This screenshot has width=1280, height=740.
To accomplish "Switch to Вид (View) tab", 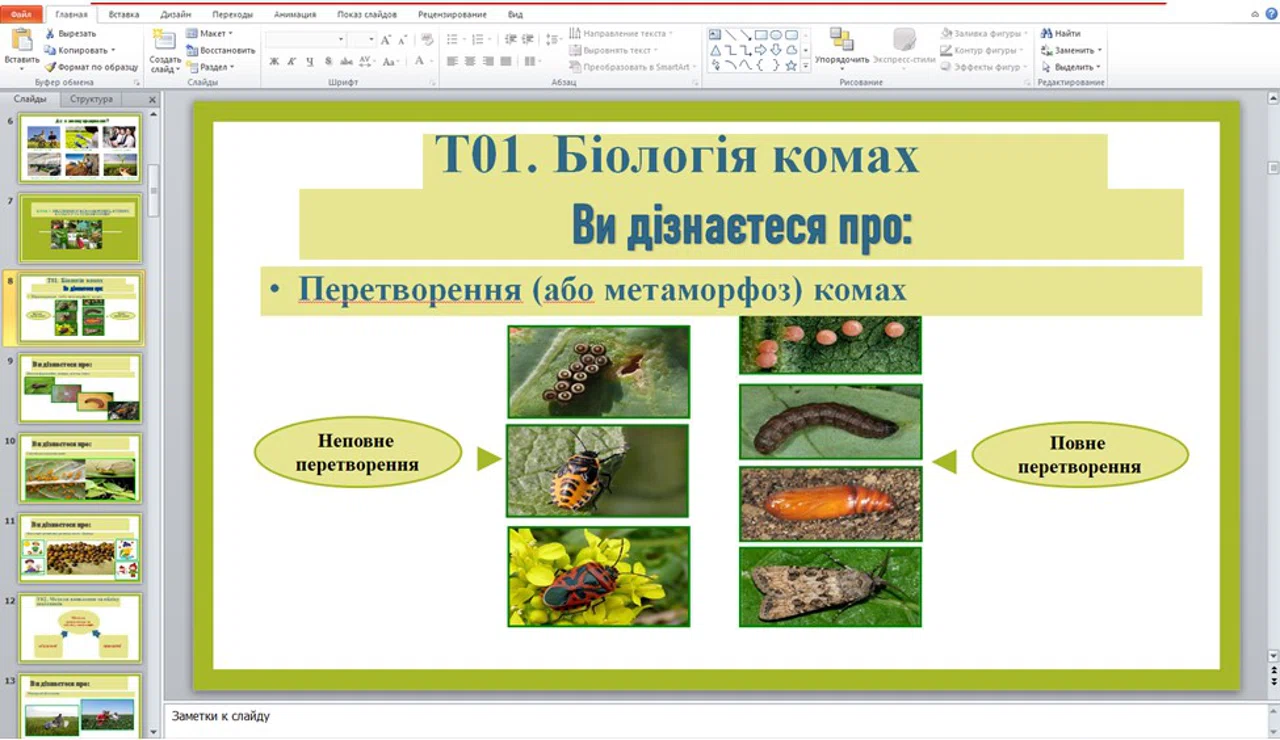I will click(515, 15).
